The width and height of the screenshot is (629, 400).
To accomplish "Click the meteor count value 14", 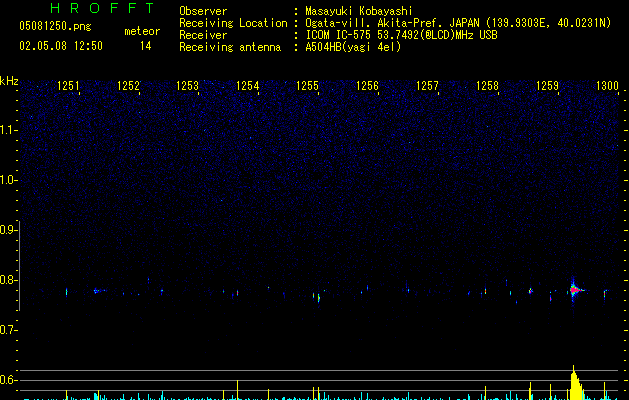I will click(x=146, y=46).
